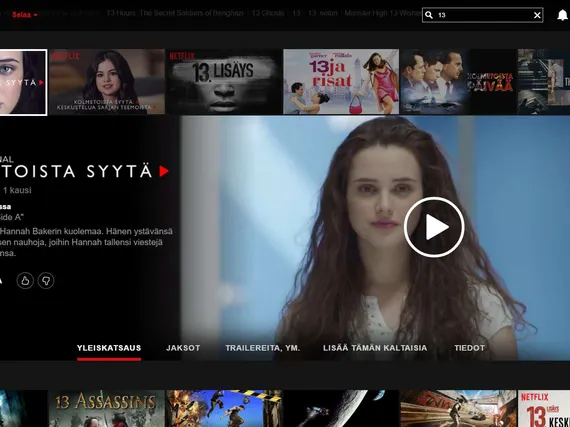Open the Tiedot tab

pyautogui.click(x=469, y=348)
